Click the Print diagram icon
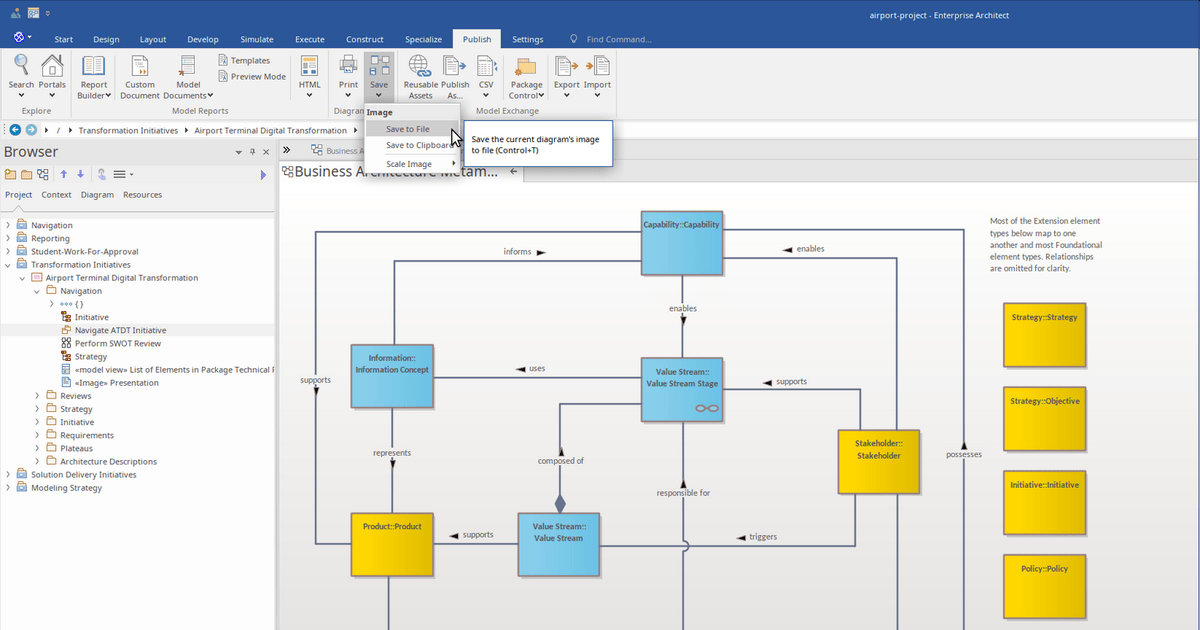1200x630 pixels. click(347, 72)
